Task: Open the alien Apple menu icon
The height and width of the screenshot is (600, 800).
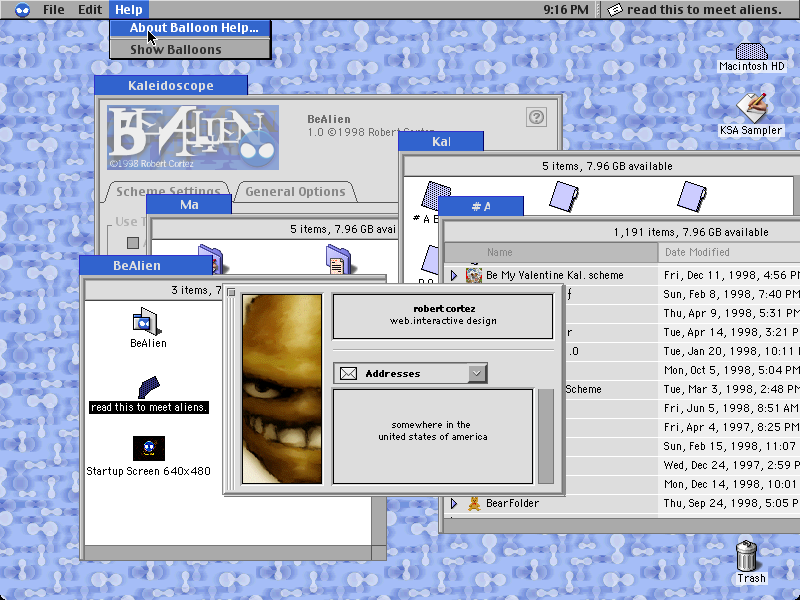Action: pos(22,10)
